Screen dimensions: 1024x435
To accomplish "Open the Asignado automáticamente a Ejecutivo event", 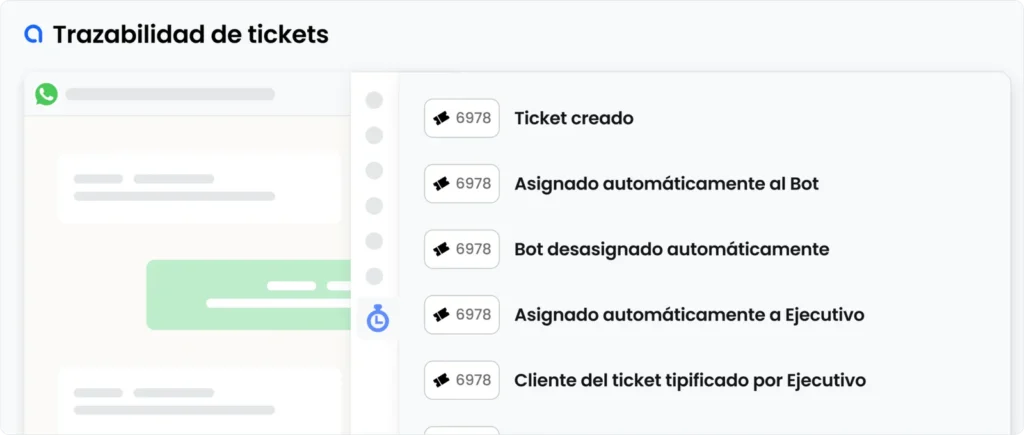I will 689,315.
